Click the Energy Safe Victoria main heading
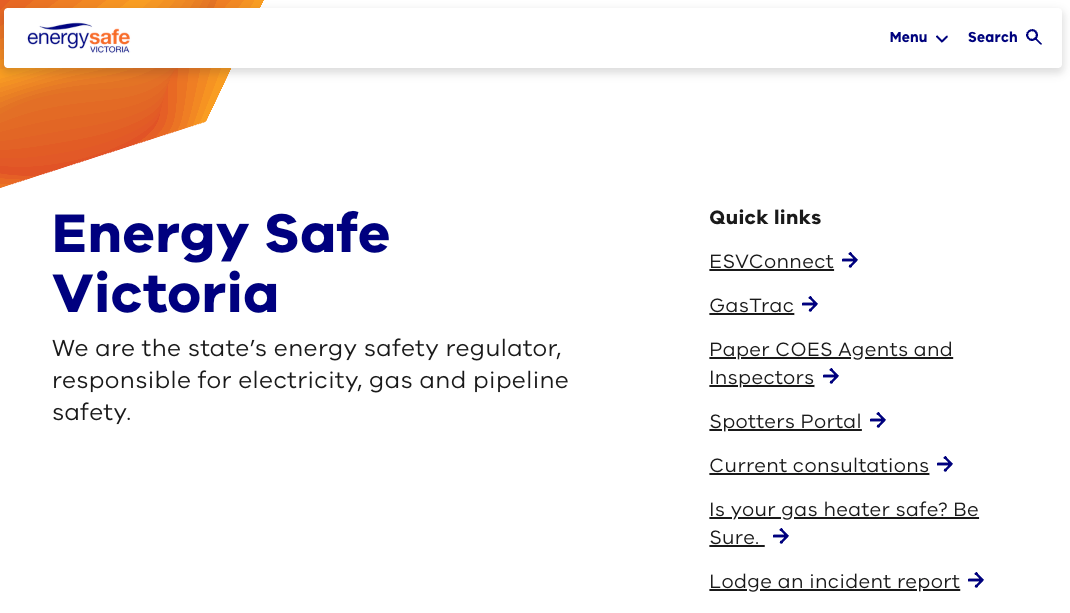The image size is (1070, 613). pyautogui.click(x=221, y=263)
